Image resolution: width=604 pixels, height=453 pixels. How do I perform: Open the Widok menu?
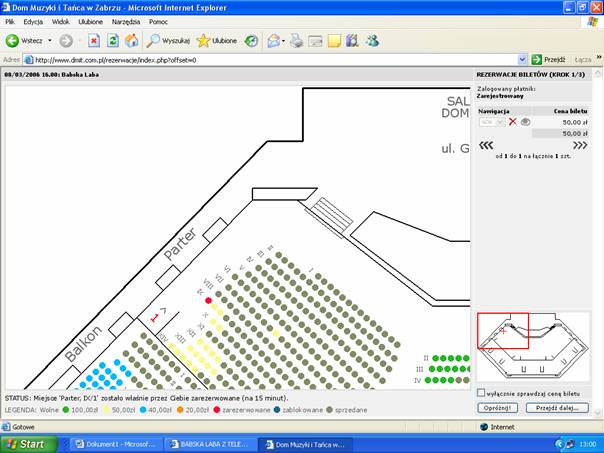click(x=60, y=21)
